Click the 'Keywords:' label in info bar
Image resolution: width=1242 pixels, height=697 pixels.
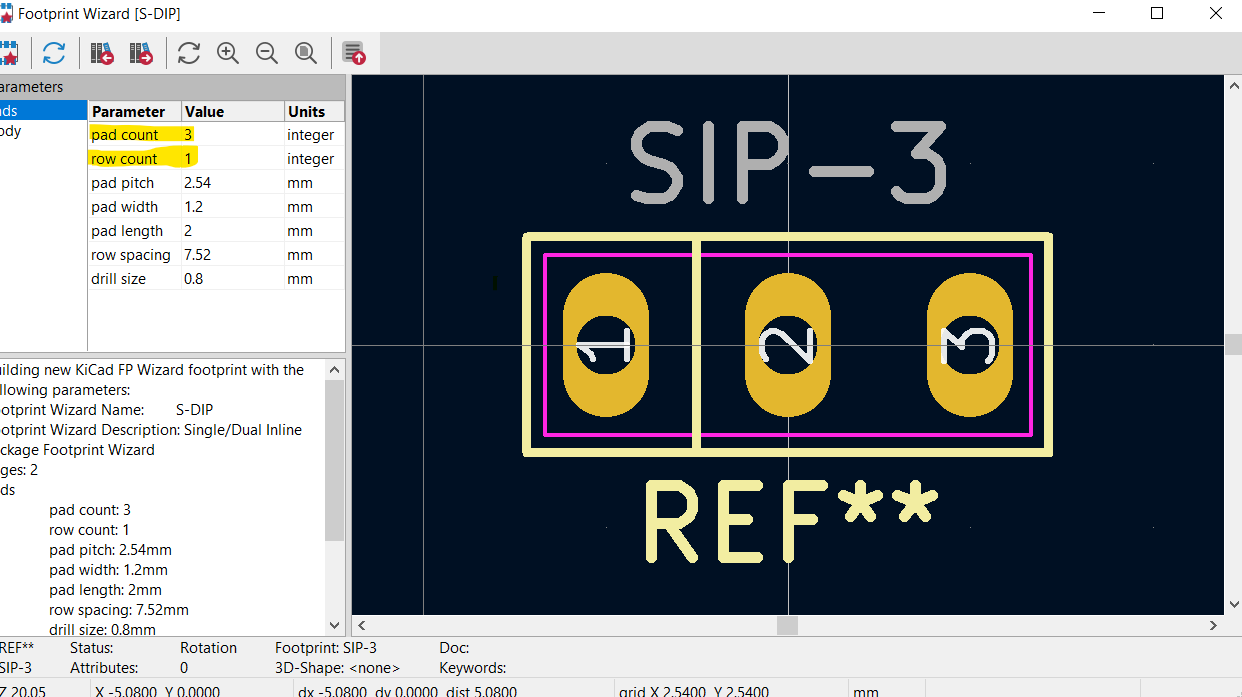click(x=472, y=668)
